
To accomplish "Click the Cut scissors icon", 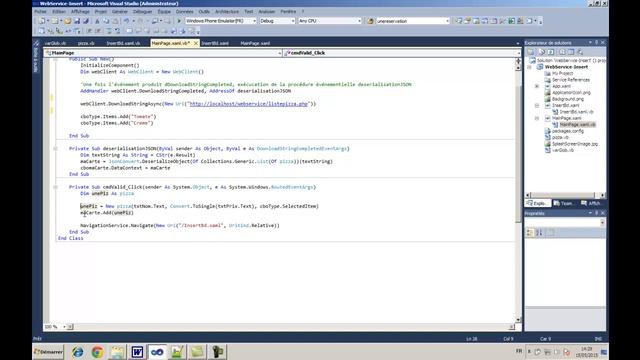I will [97, 21].
